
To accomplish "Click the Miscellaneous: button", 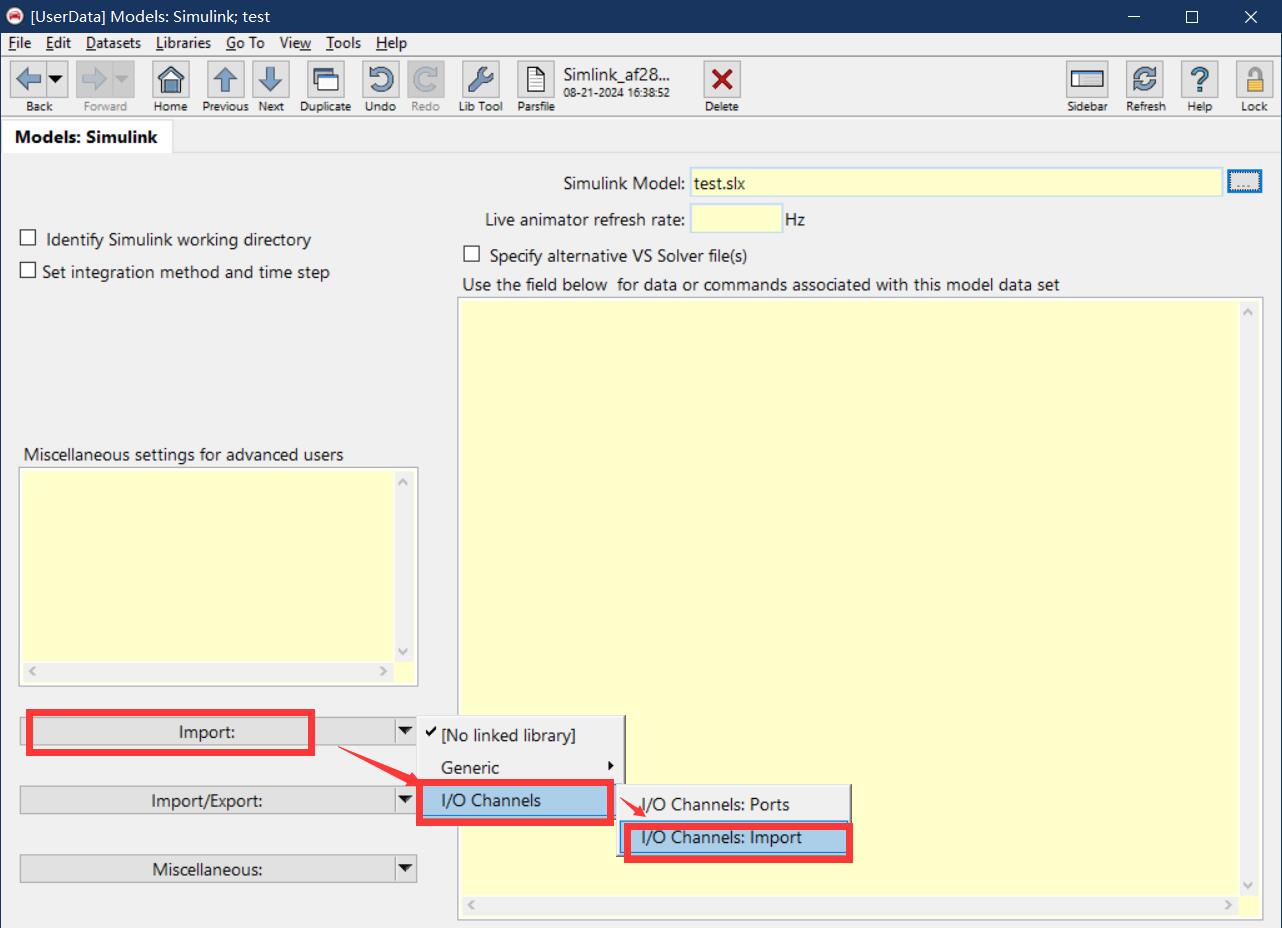I will [x=207, y=869].
